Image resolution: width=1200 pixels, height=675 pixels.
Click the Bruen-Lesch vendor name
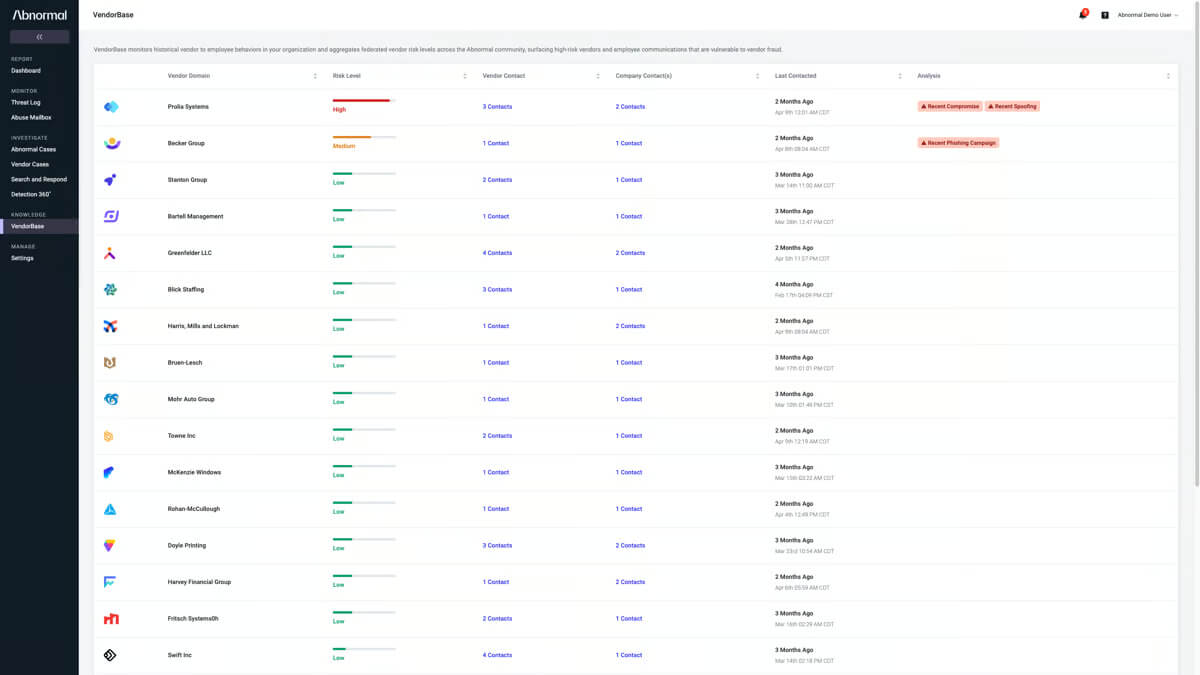pos(185,363)
